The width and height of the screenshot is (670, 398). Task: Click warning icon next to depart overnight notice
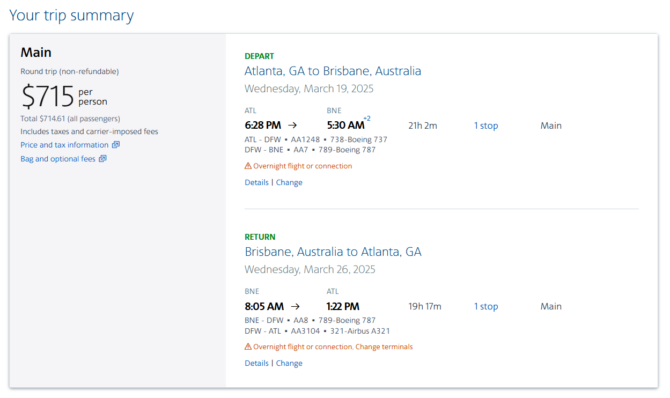coord(248,165)
